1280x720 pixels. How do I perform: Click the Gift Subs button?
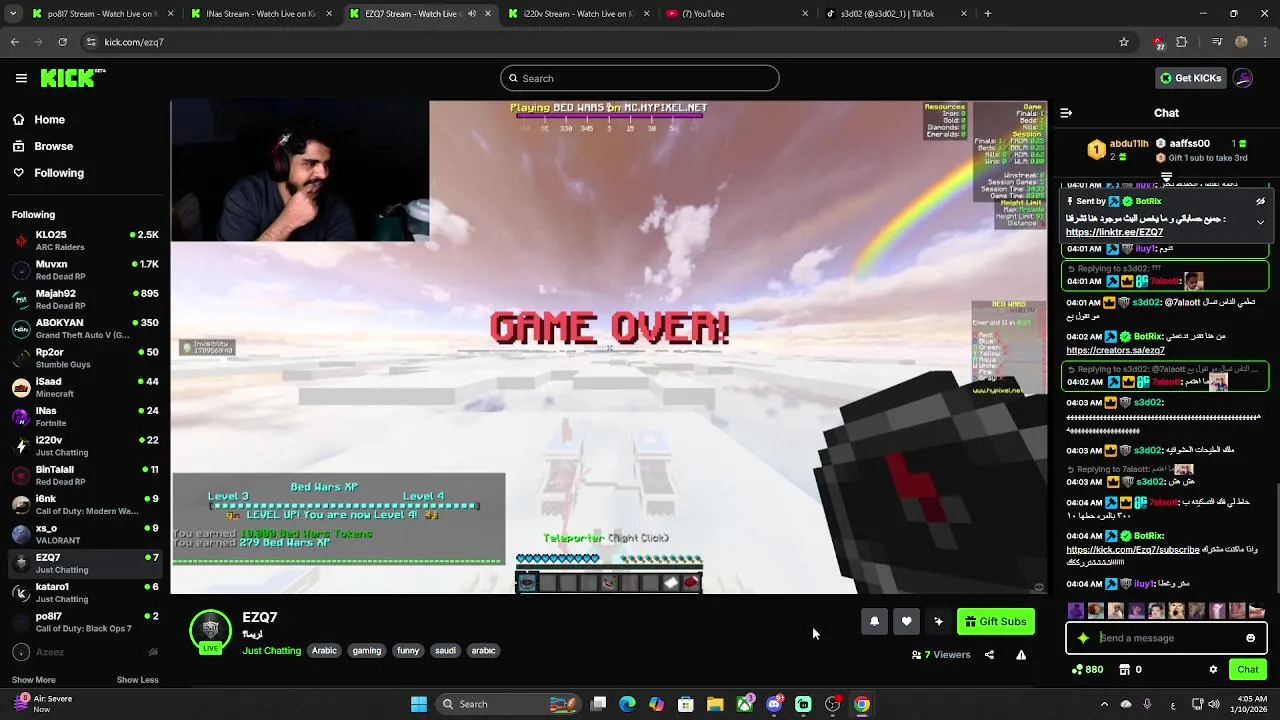pyautogui.click(x=995, y=622)
